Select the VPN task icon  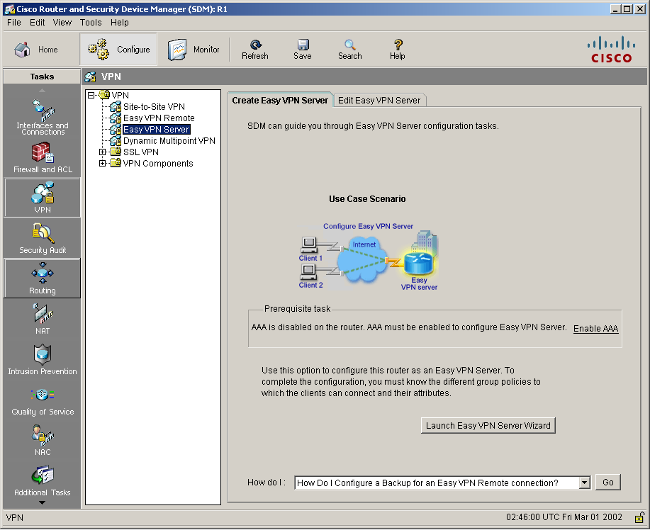pyautogui.click(x=42, y=197)
